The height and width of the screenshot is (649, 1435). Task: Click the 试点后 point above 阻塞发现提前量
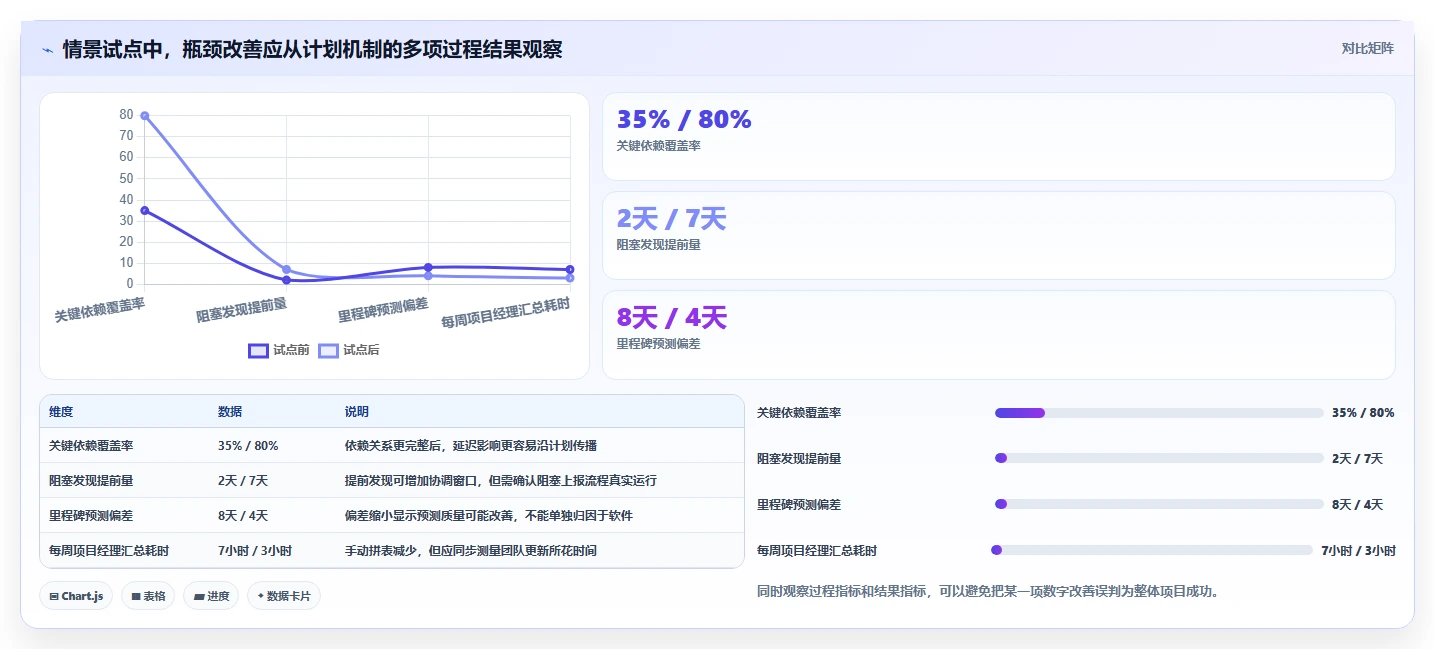[x=286, y=270]
